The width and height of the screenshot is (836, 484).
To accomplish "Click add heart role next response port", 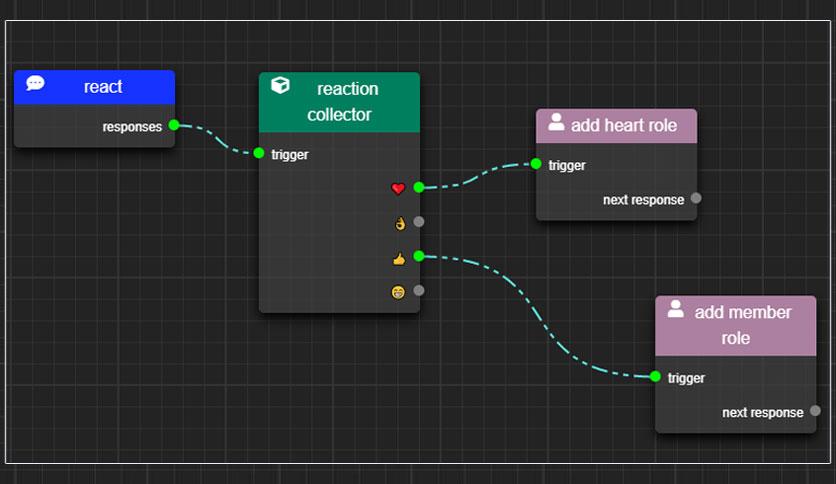I will [696, 198].
